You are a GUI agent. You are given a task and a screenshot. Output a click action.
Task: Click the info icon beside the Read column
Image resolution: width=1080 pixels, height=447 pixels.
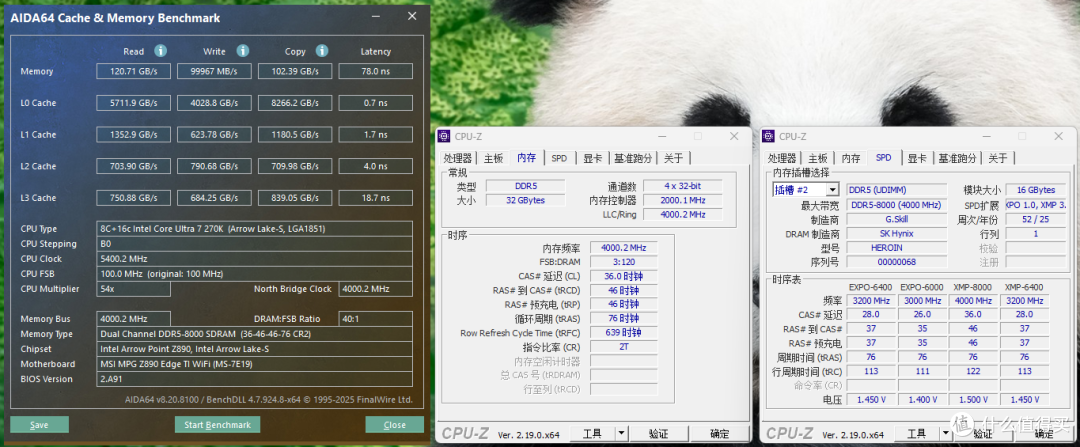pyautogui.click(x=160, y=51)
